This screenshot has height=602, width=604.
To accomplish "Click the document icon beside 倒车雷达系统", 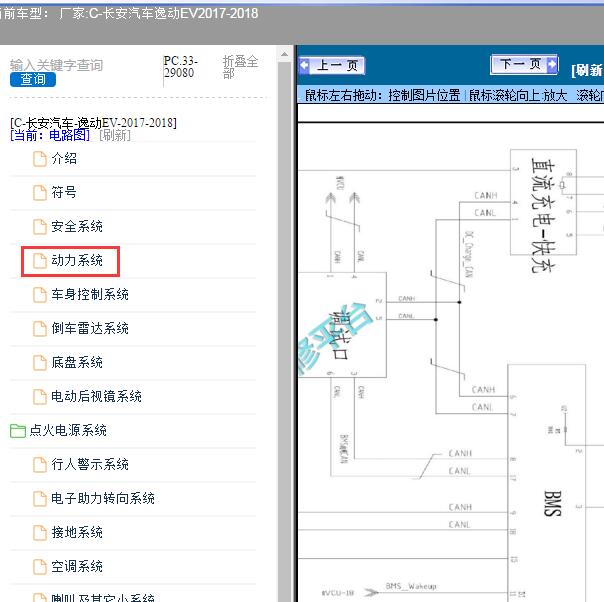I will pos(40,329).
